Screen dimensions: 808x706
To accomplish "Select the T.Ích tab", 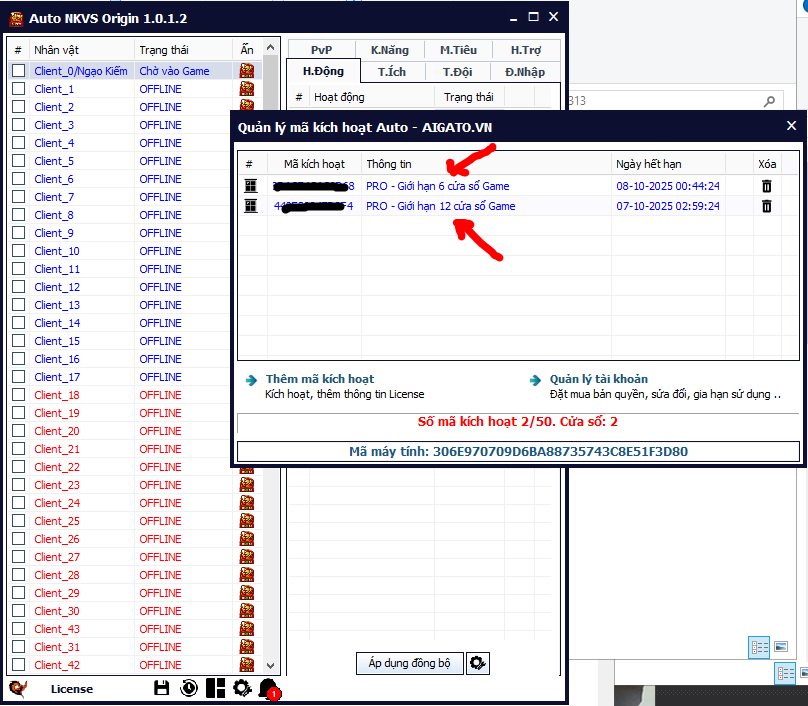I will (x=392, y=72).
